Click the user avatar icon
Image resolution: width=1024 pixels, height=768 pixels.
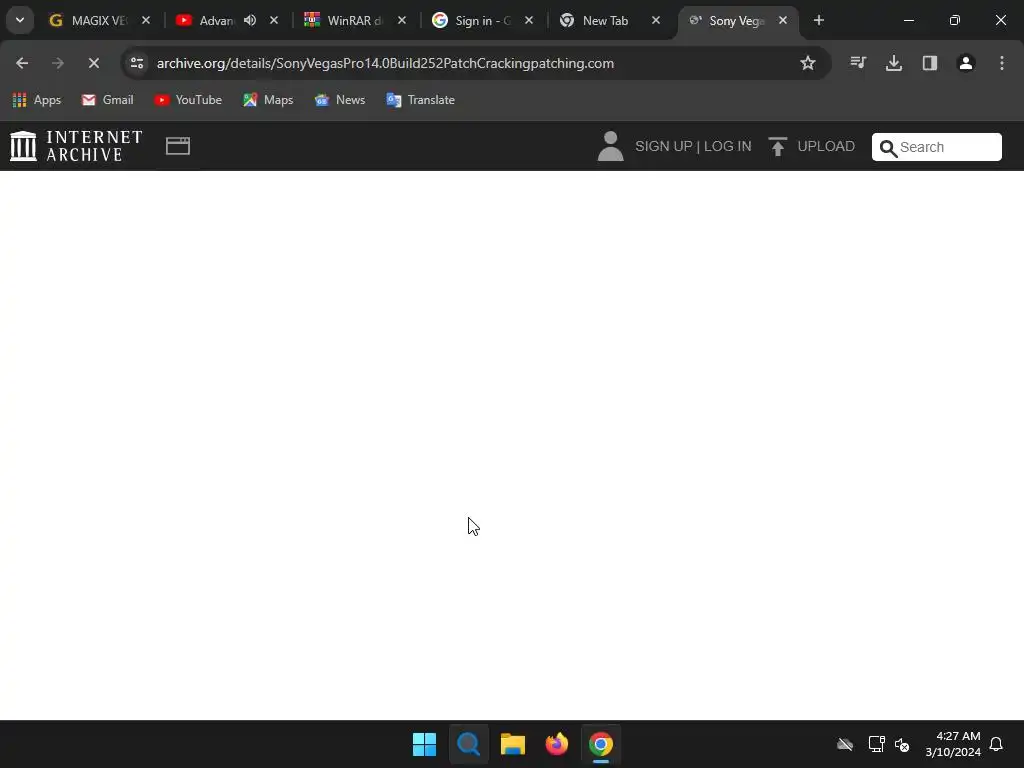tap(611, 146)
